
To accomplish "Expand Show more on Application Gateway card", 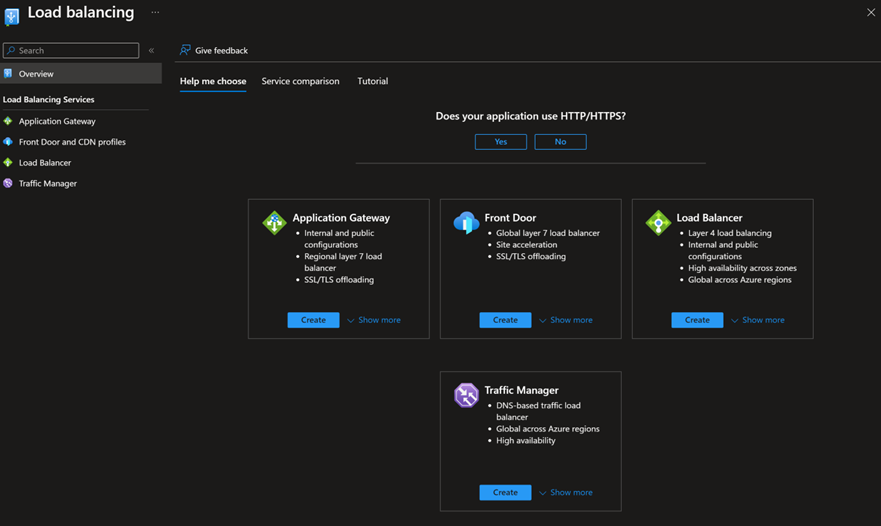I will point(374,320).
